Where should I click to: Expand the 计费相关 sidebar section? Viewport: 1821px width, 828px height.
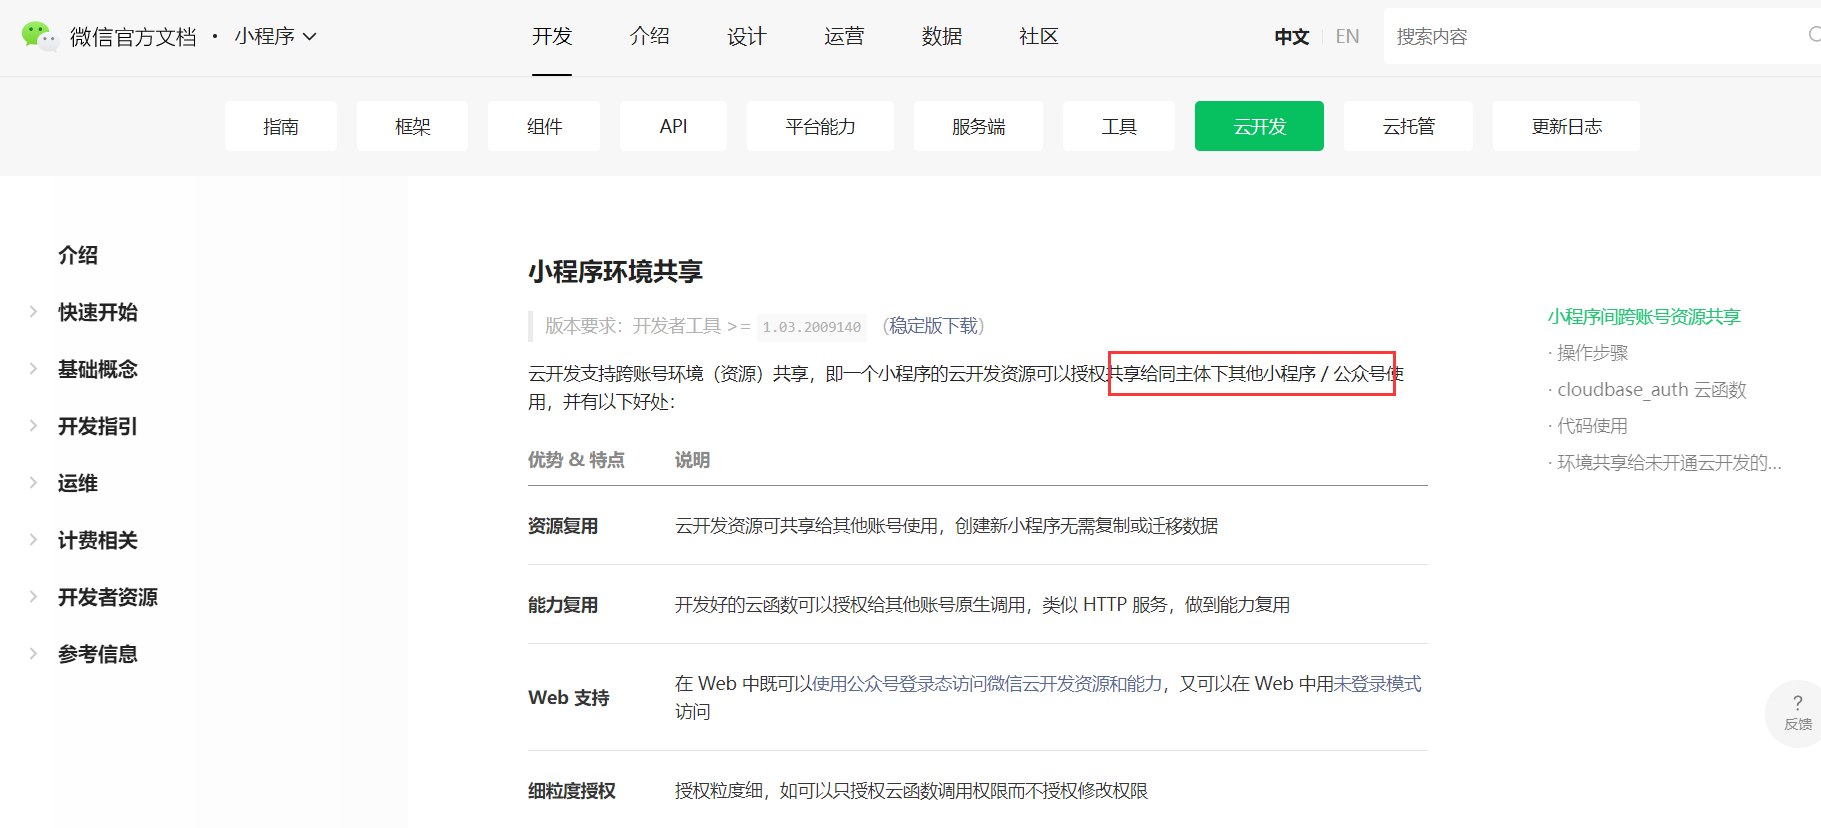click(x=97, y=540)
